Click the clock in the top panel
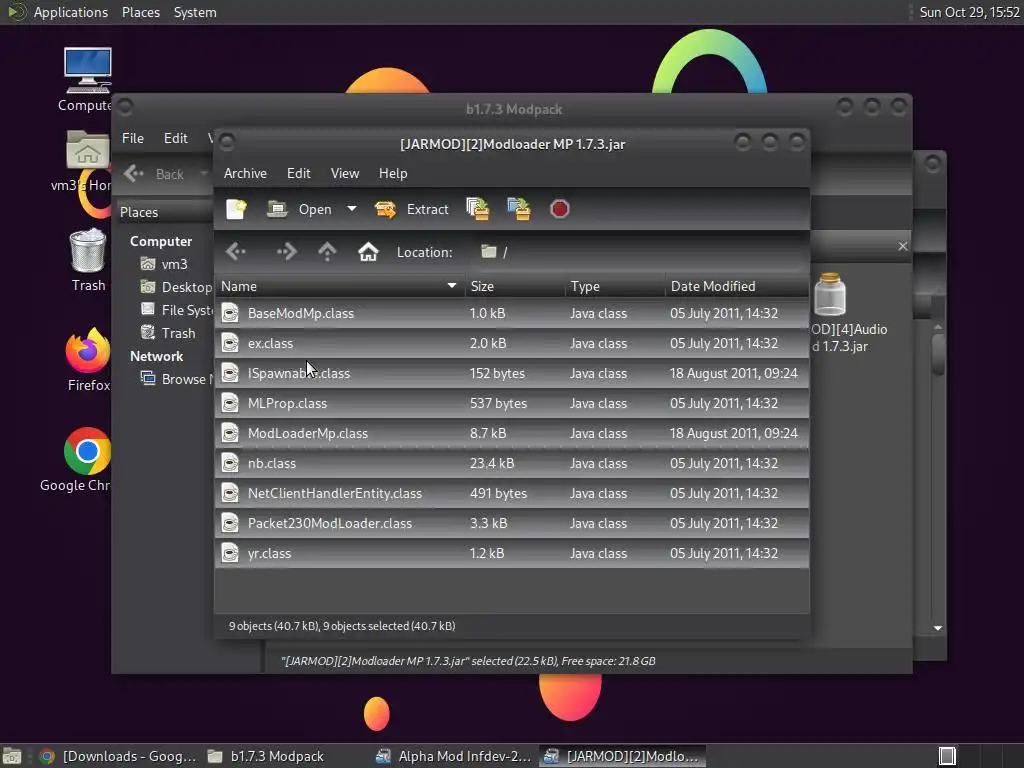 pyautogui.click(x=969, y=12)
